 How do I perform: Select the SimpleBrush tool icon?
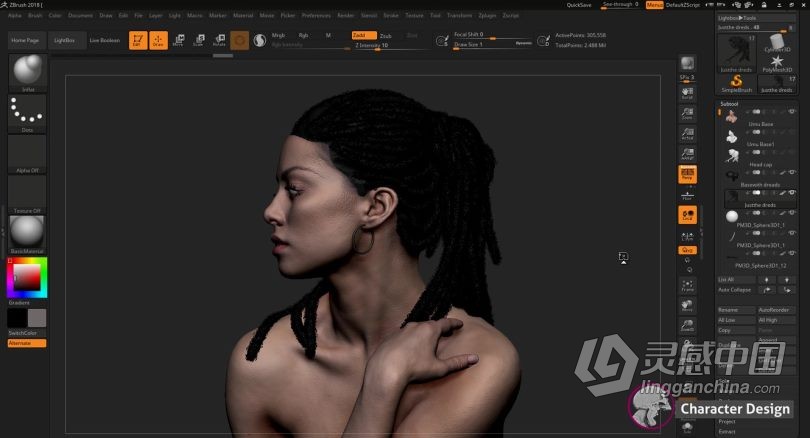point(736,83)
